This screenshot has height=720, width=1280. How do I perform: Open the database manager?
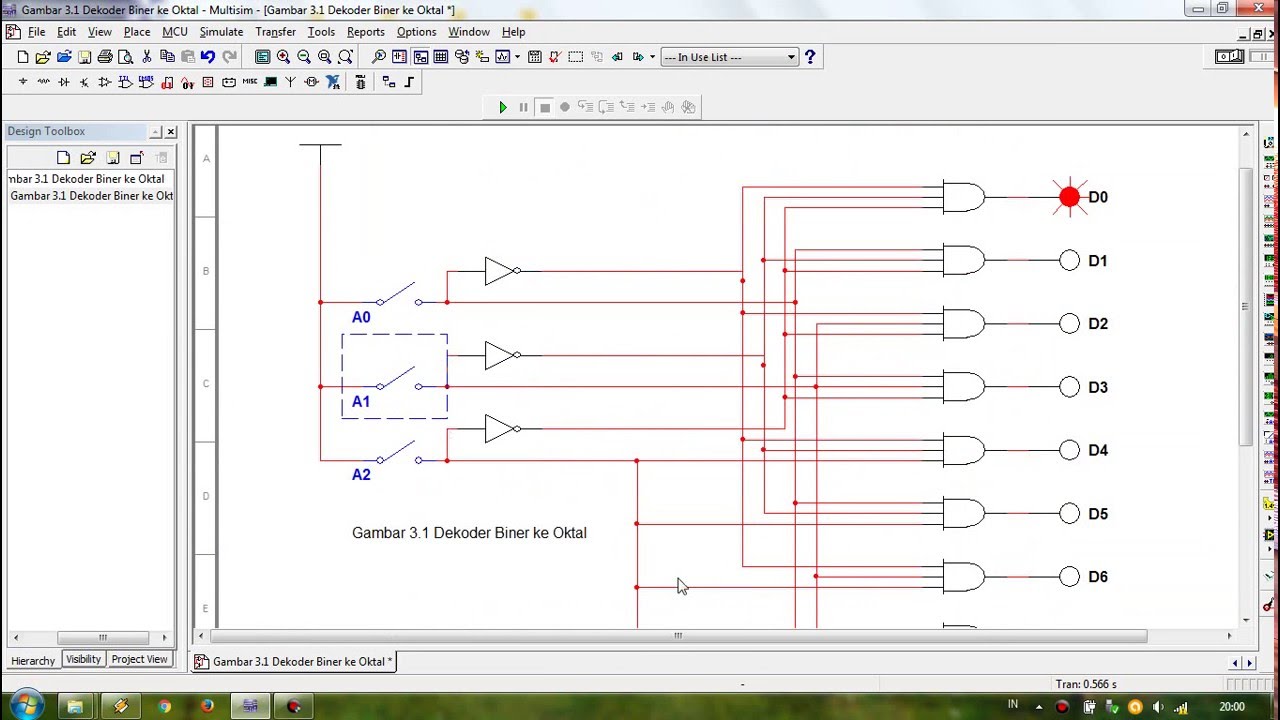(x=461, y=57)
